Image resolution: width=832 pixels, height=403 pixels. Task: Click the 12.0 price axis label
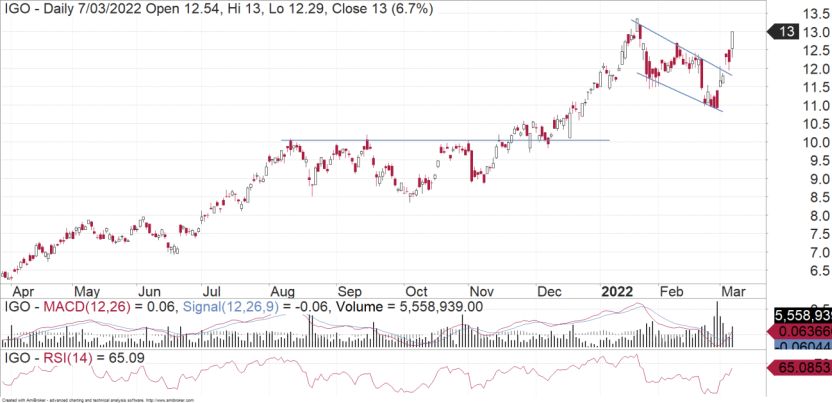(816, 69)
